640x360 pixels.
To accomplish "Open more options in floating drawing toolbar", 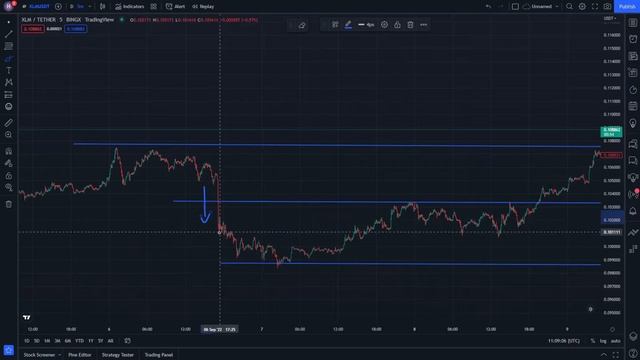I will point(424,25).
